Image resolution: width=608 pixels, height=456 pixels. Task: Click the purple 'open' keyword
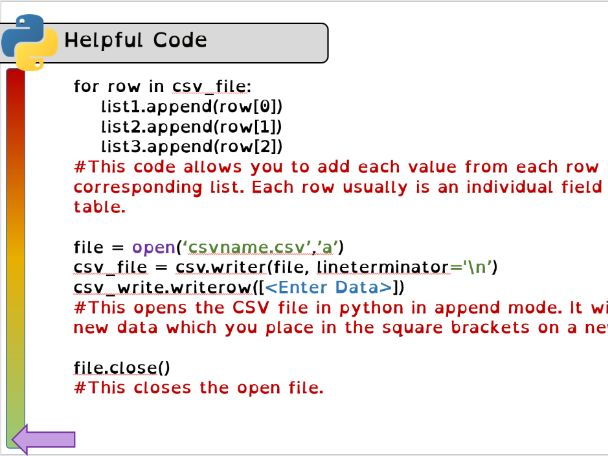tap(154, 248)
